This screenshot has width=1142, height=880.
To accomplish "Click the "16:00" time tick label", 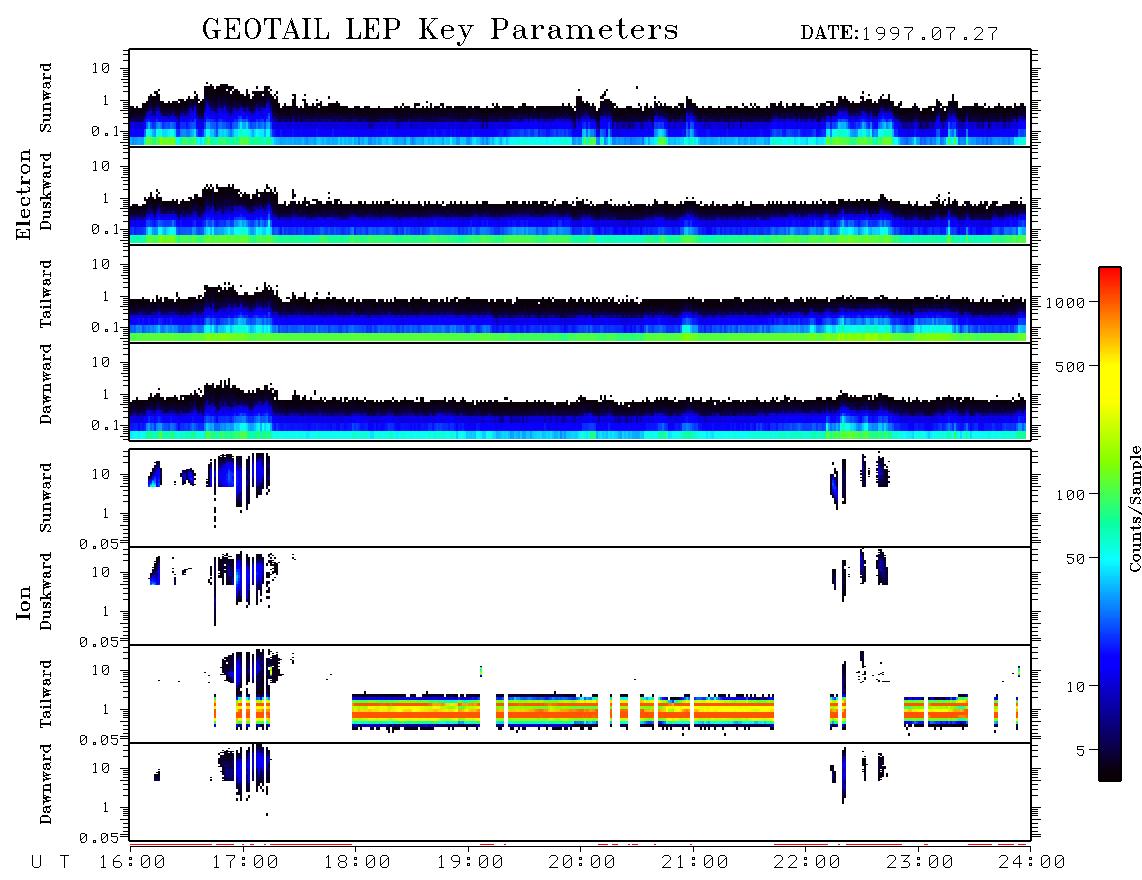I will 132,863.
